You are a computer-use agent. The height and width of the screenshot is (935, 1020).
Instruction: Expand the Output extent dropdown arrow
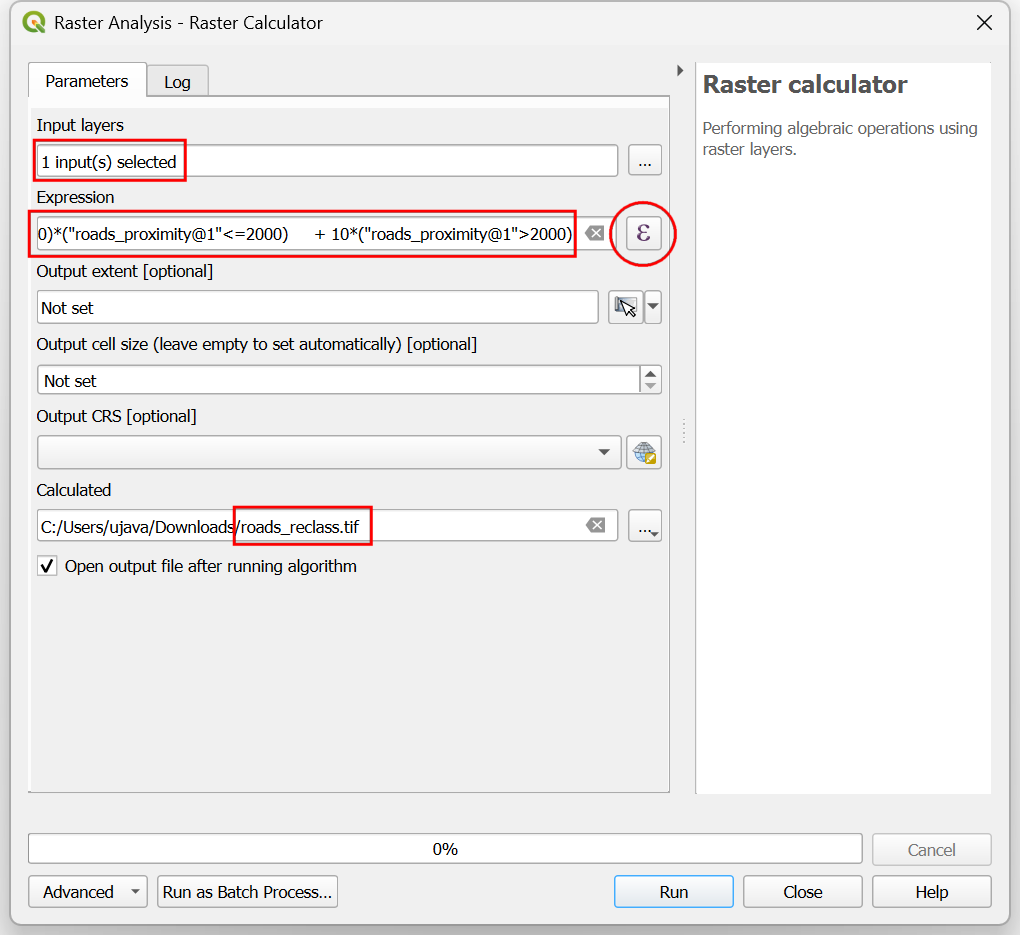tap(653, 307)
